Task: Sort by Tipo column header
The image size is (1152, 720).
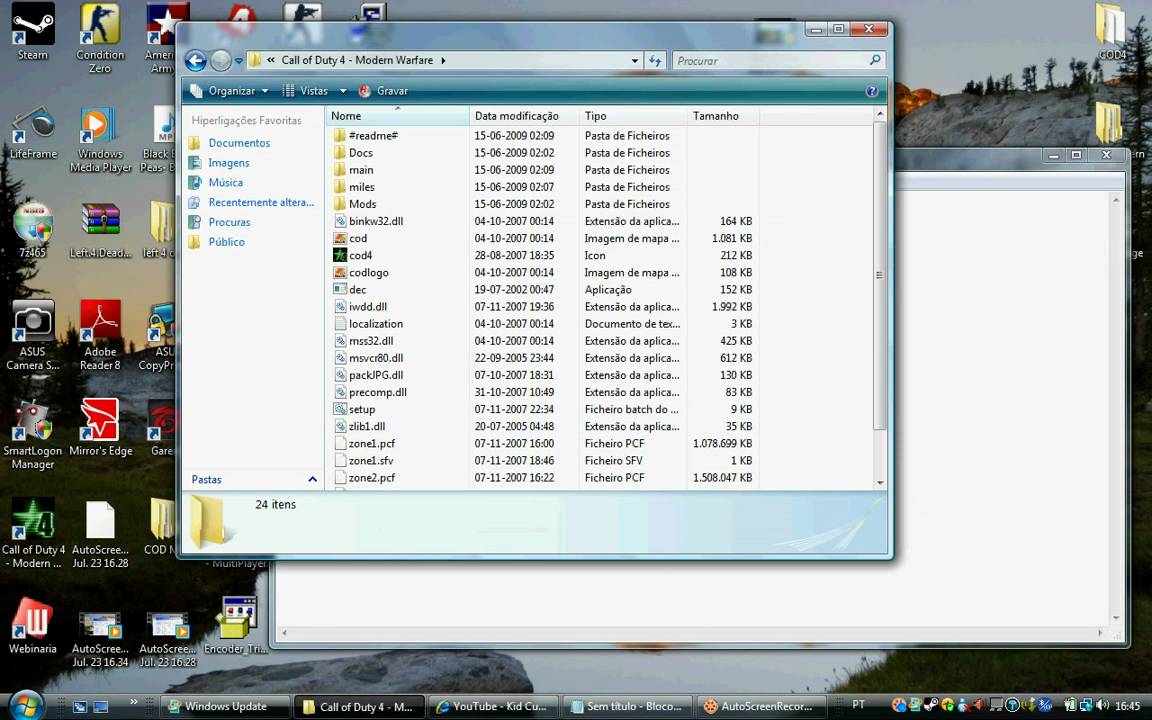Action: pos(633,116)
